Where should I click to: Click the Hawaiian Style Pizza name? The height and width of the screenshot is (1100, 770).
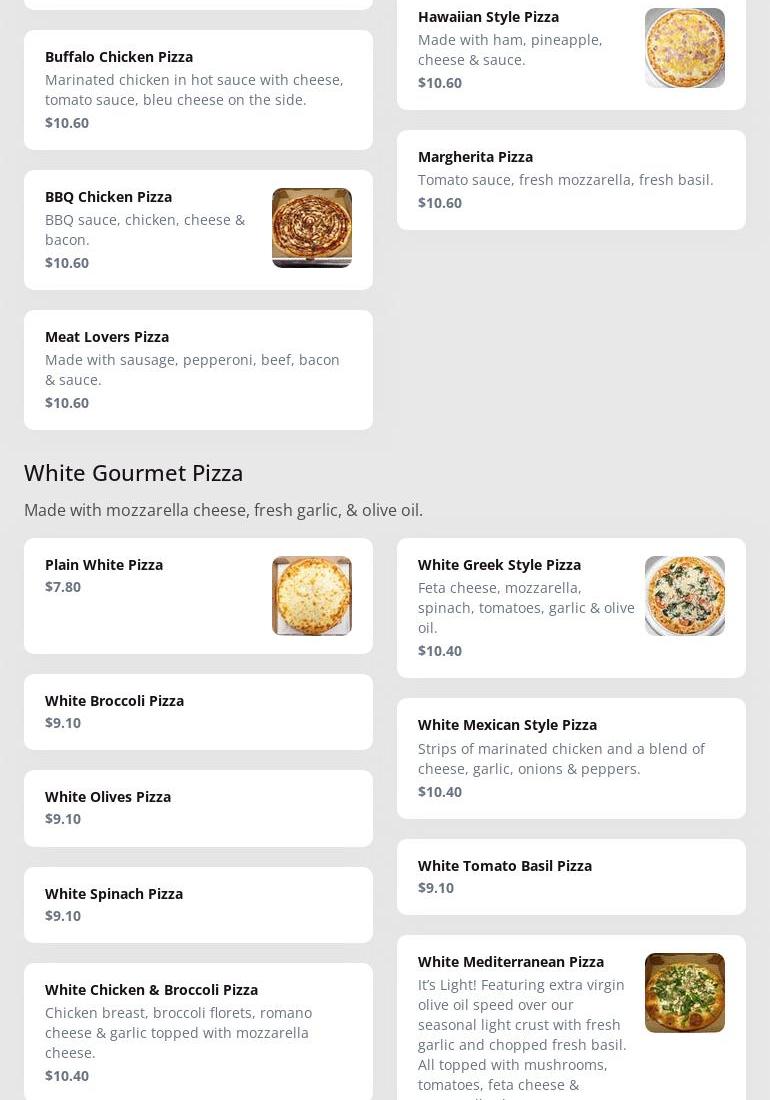click(488, 17)
